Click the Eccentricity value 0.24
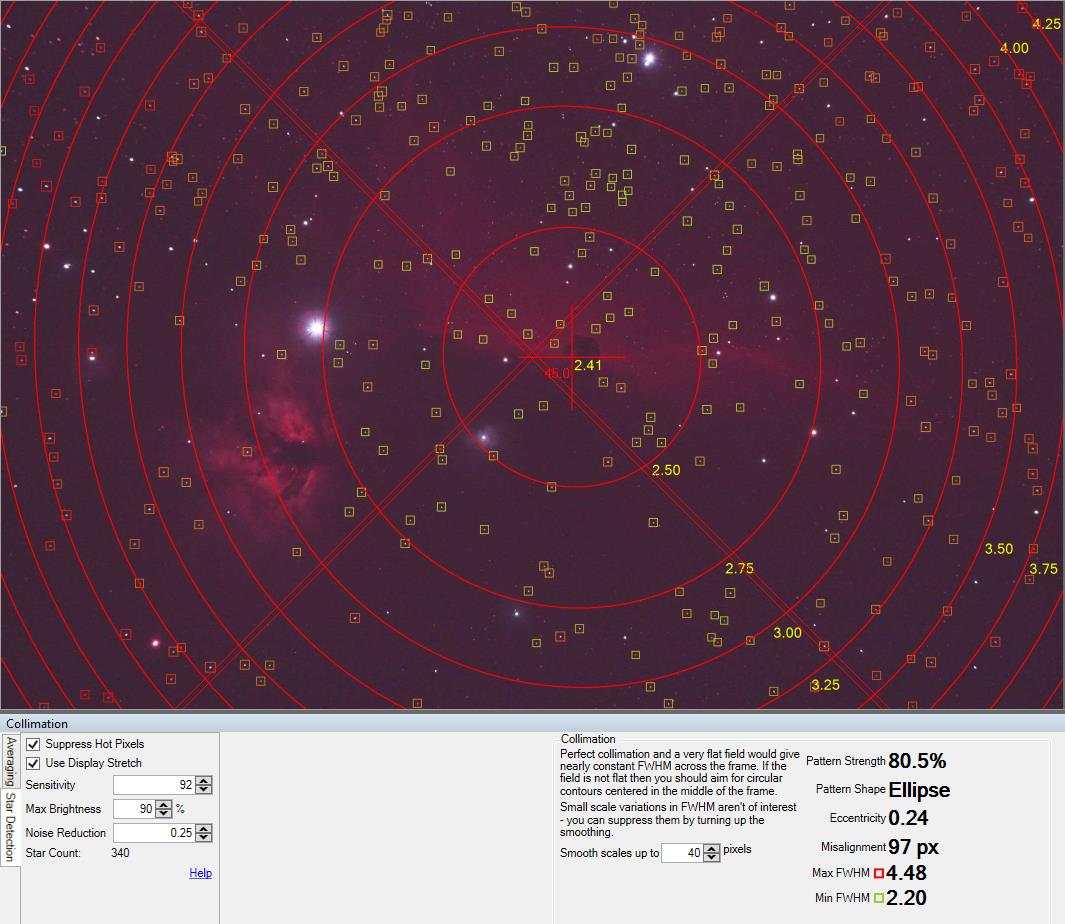 pos(908,818)
